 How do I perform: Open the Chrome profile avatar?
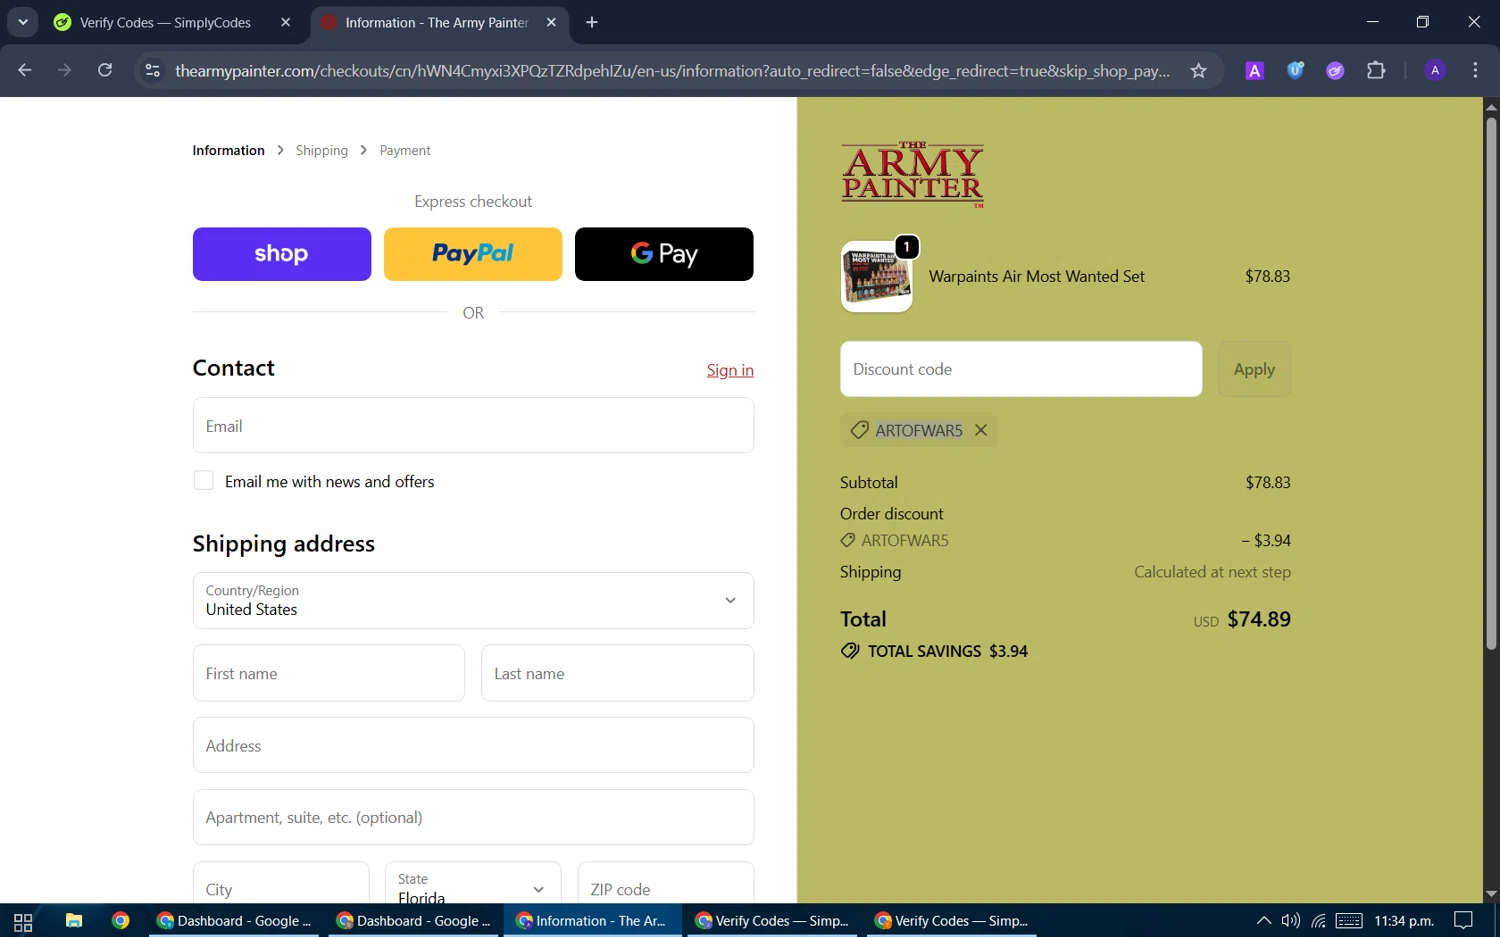point(1435,70)
